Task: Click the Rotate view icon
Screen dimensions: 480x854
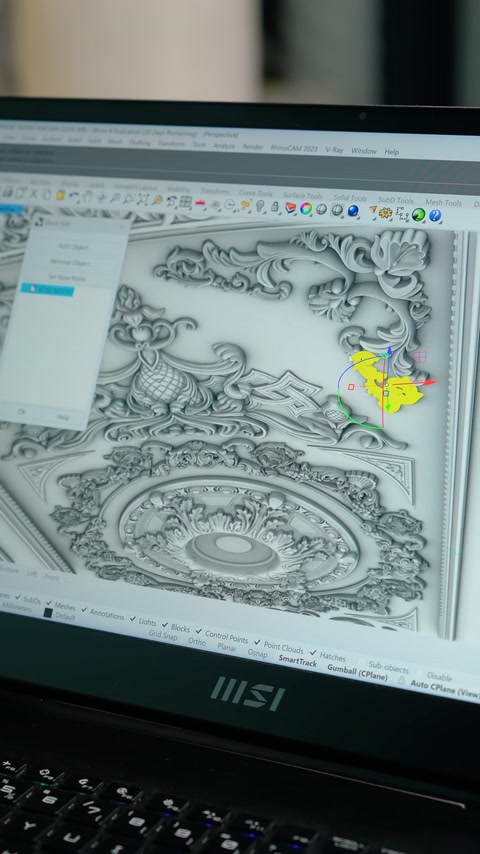Action: click(x=101, y=197)
